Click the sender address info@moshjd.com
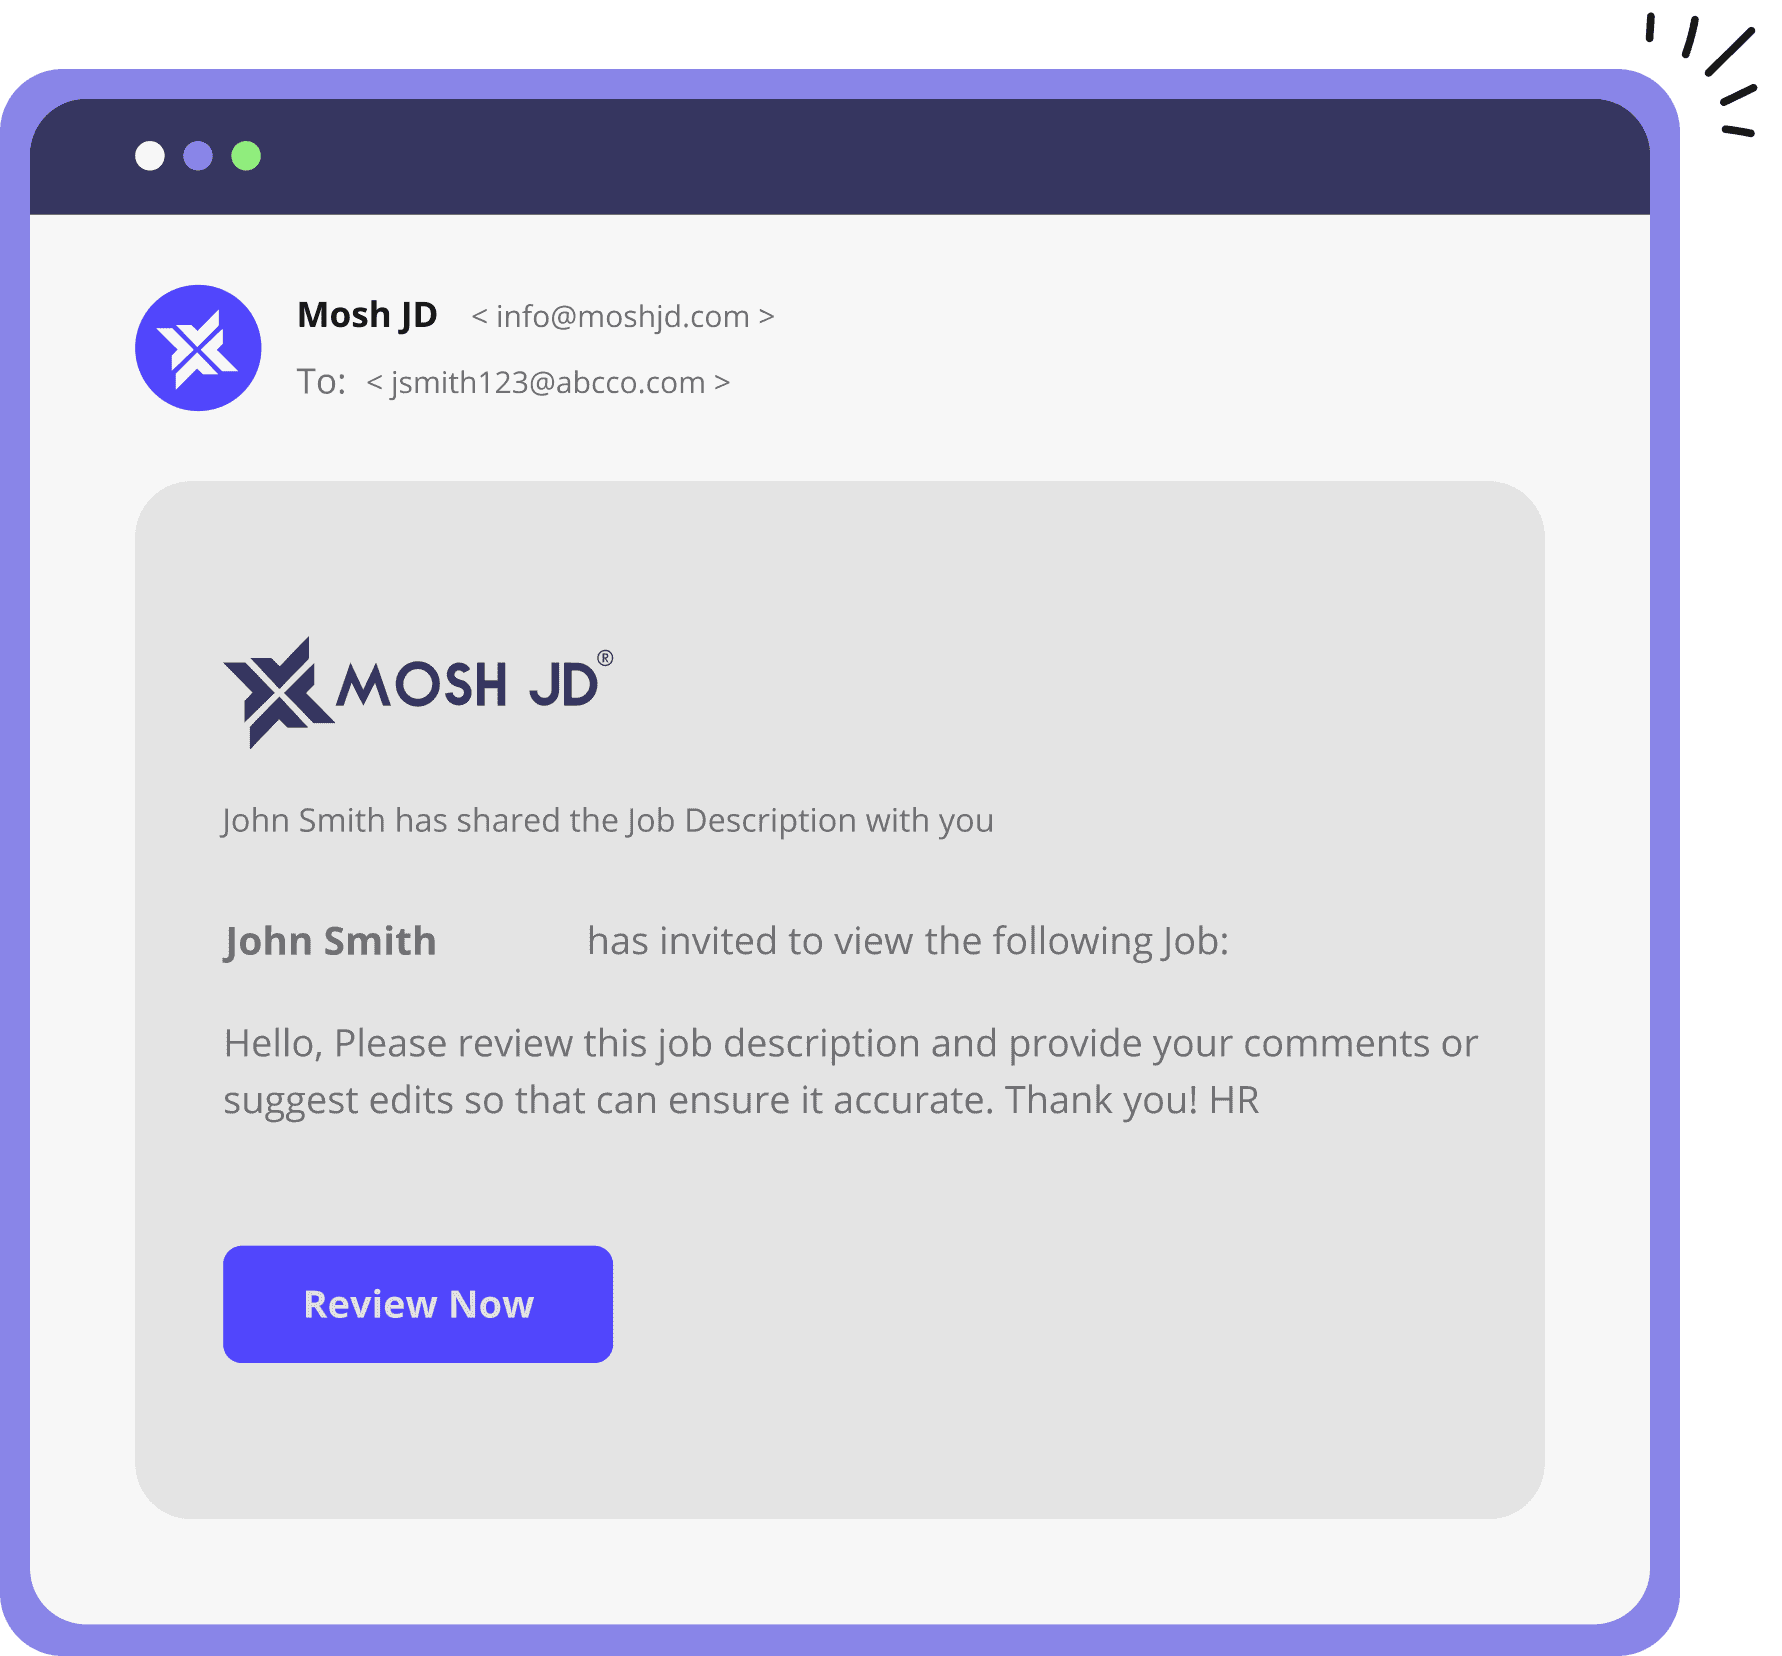 click(x=623, y=317)
